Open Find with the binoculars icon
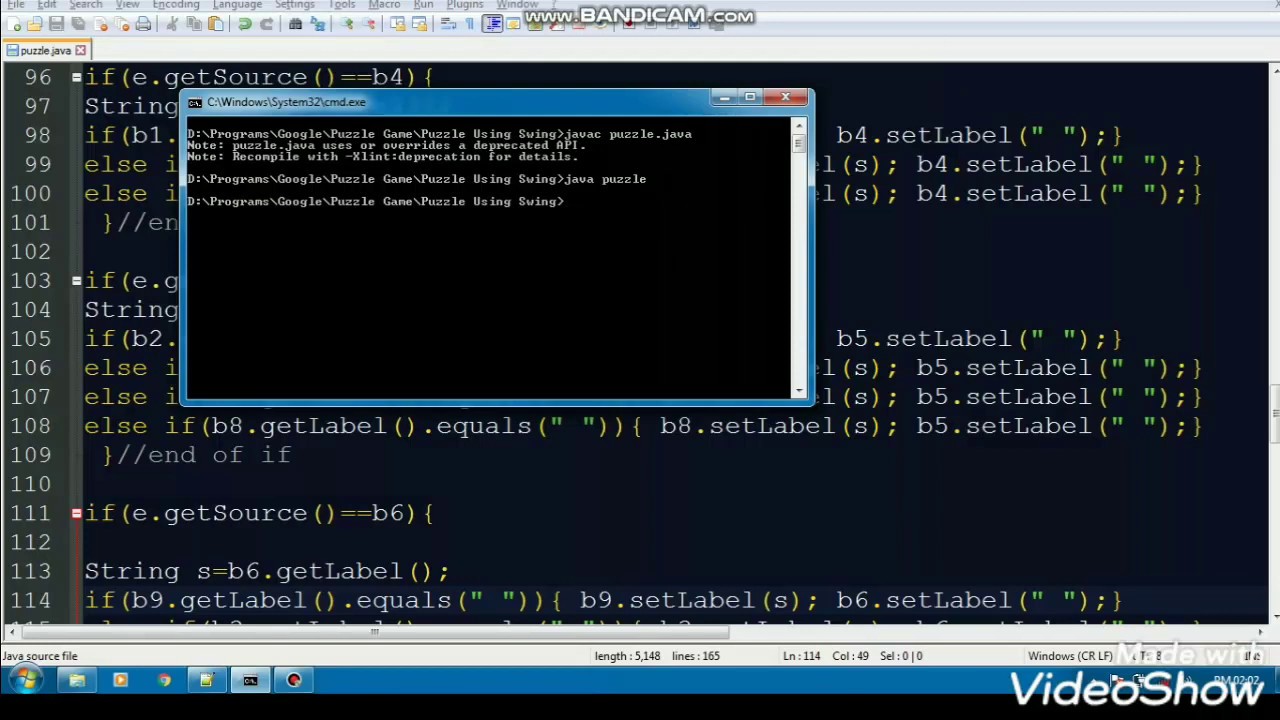Viewport: 1280px width, 720px height. (x=295, y=23)
